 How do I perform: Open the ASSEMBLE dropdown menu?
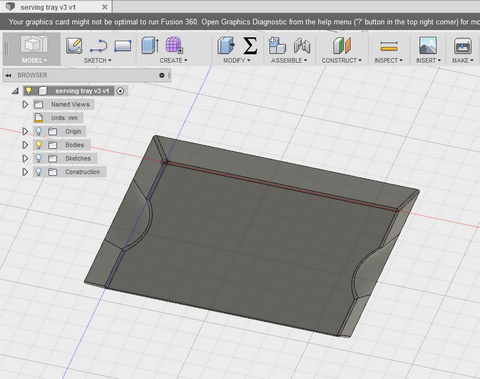[x=289, y=60]
